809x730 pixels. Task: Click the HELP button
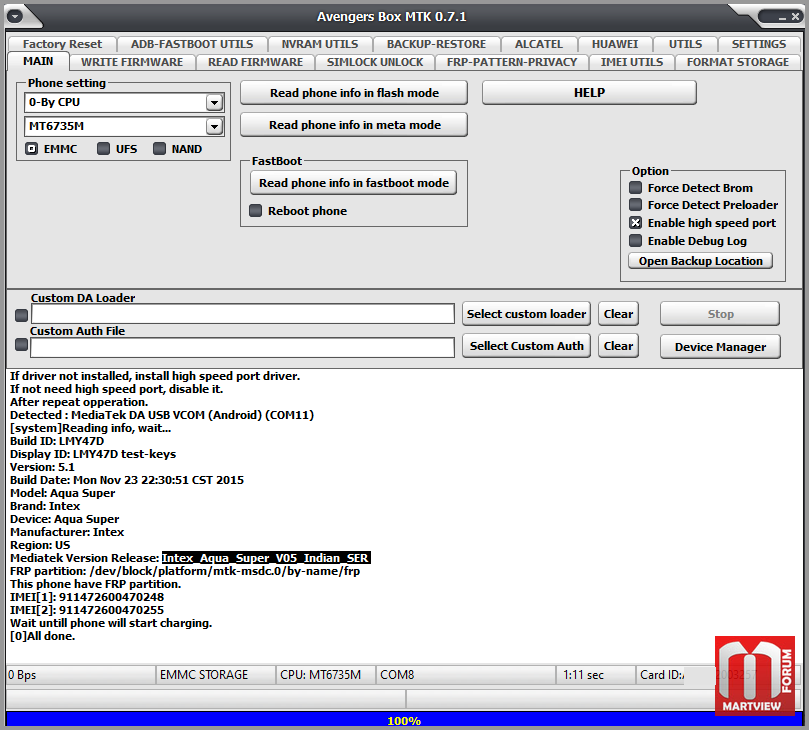click(x=589, y=93)
